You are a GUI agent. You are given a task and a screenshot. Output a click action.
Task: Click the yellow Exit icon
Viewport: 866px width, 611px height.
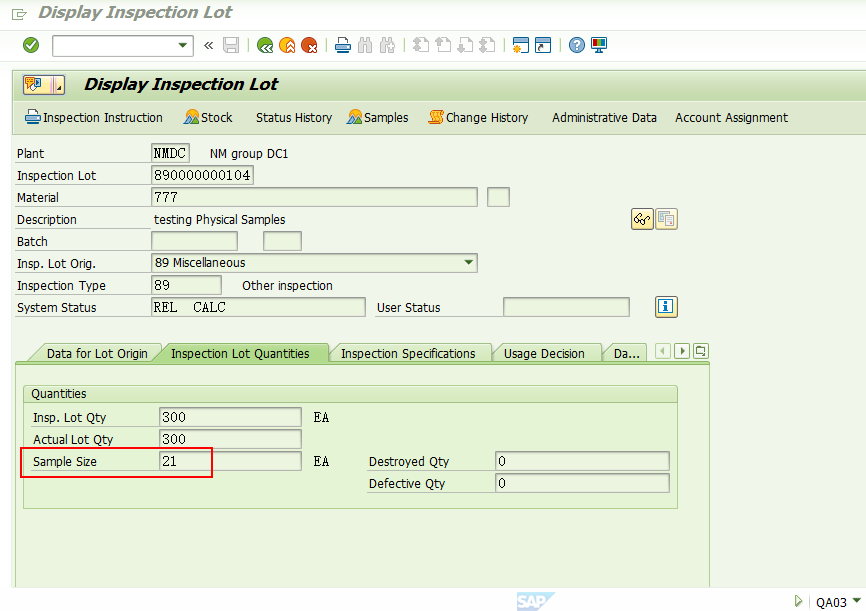[287, 45]
